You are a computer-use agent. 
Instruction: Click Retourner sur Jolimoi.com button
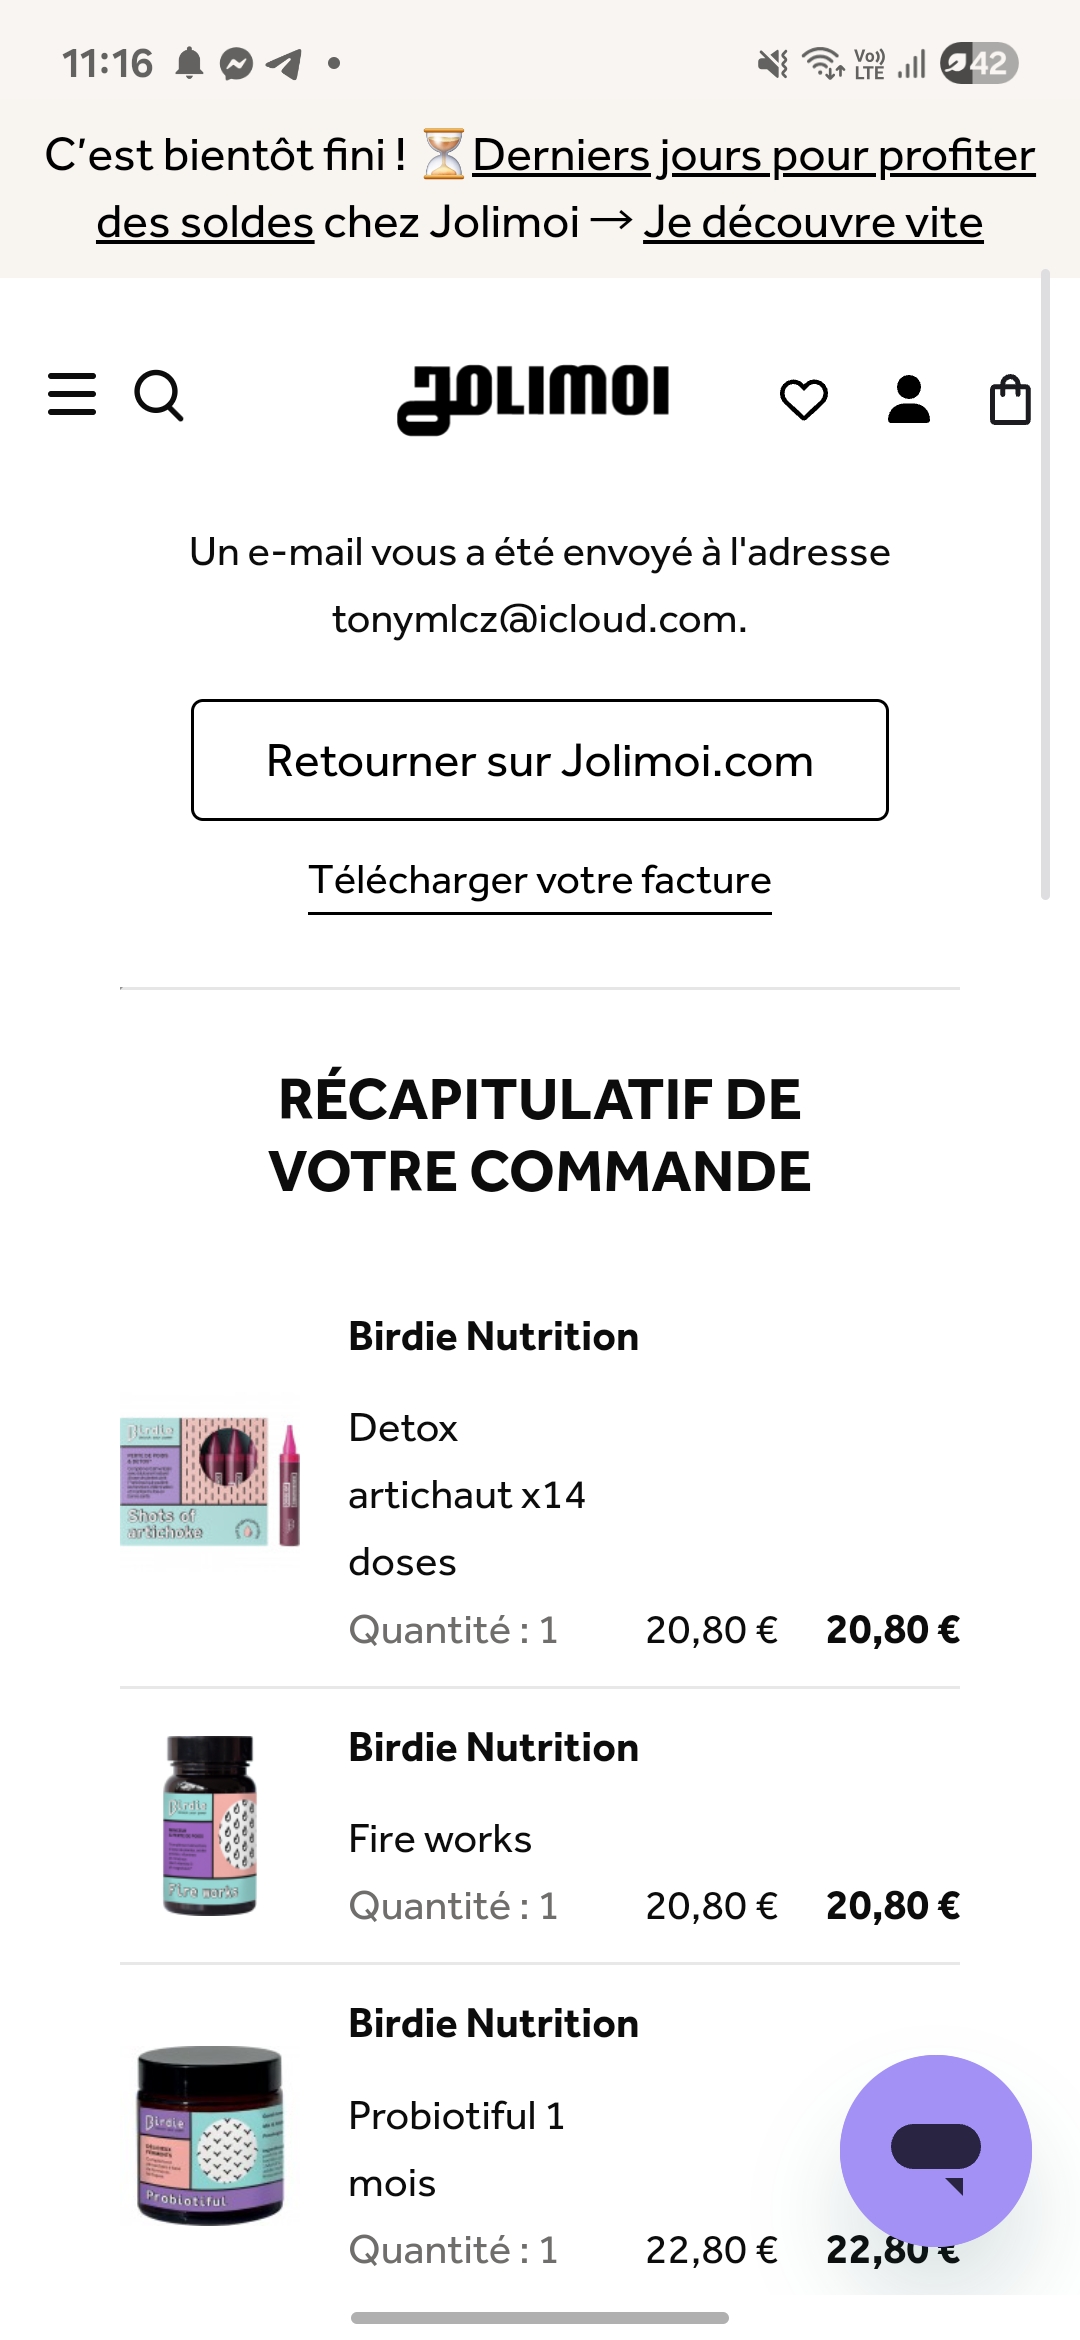540,760
